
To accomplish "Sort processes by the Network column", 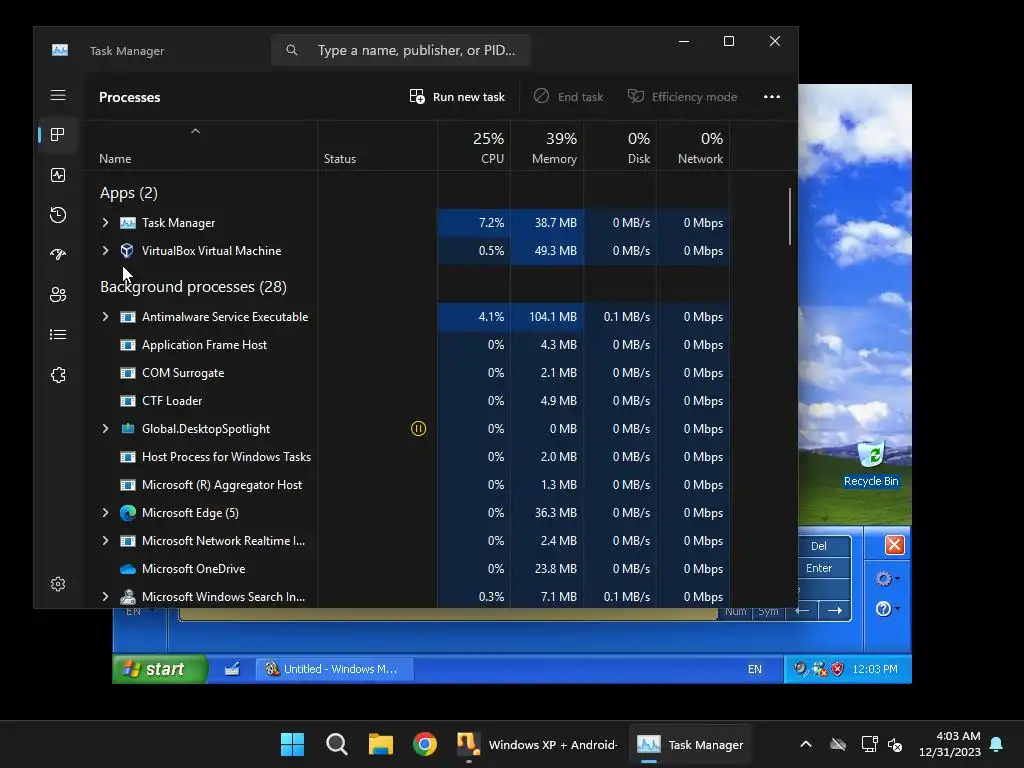I will 694,147.
